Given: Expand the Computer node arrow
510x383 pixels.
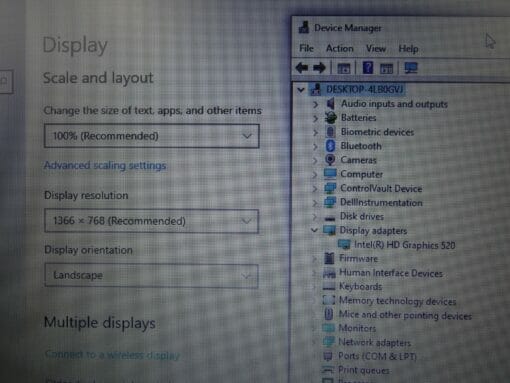Looking at the screenshot, I should coord(315,174).
